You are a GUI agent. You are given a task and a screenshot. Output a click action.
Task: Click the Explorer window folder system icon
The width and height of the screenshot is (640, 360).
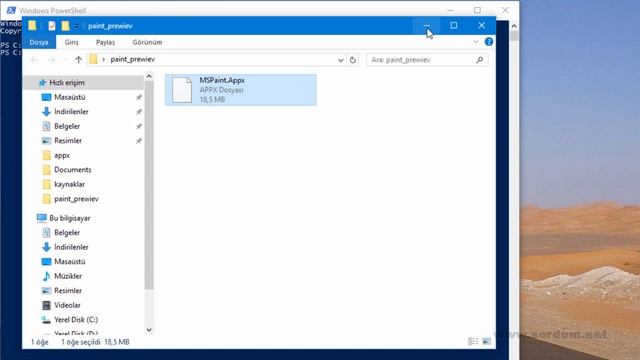tap(32, 25)
